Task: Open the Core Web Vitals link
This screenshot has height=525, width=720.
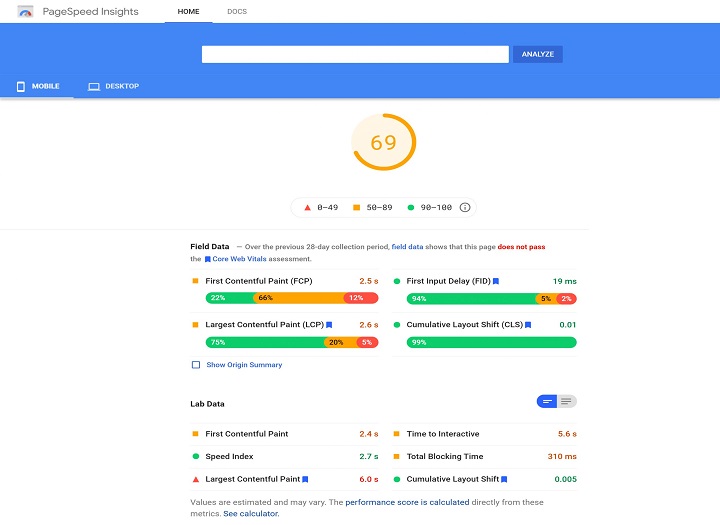Action: [x=239, y=259]
